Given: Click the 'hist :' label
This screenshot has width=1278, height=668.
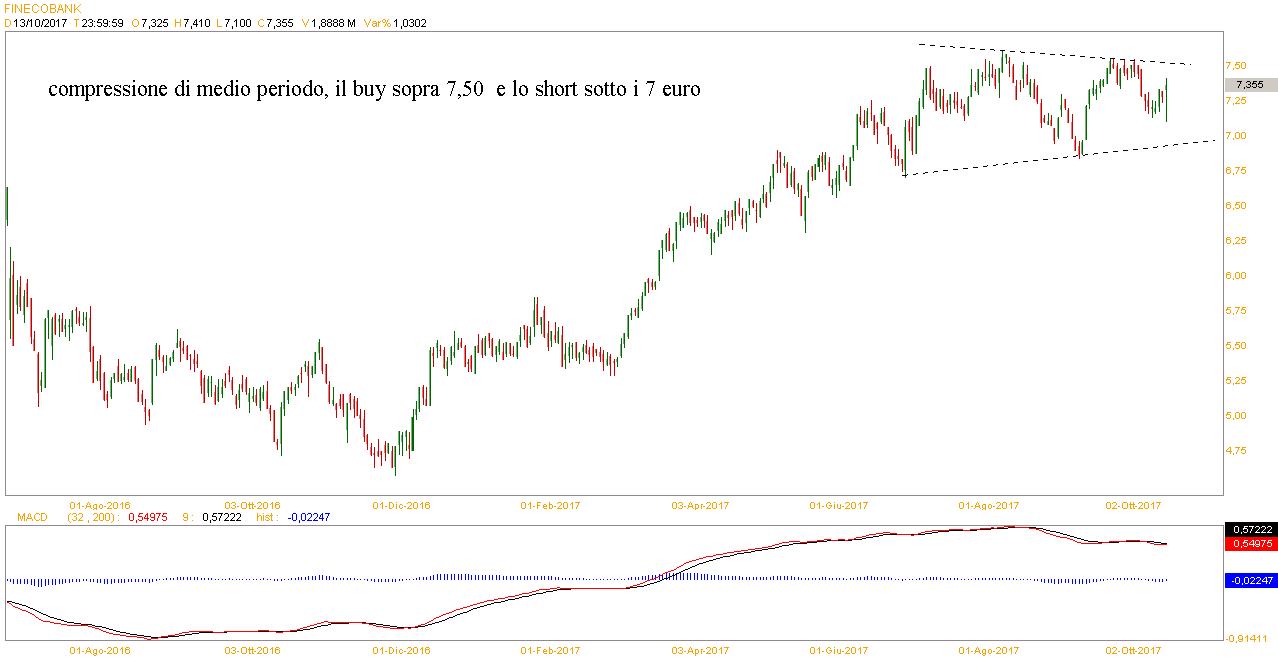Looking at the screenshot, I should [267, 517].
